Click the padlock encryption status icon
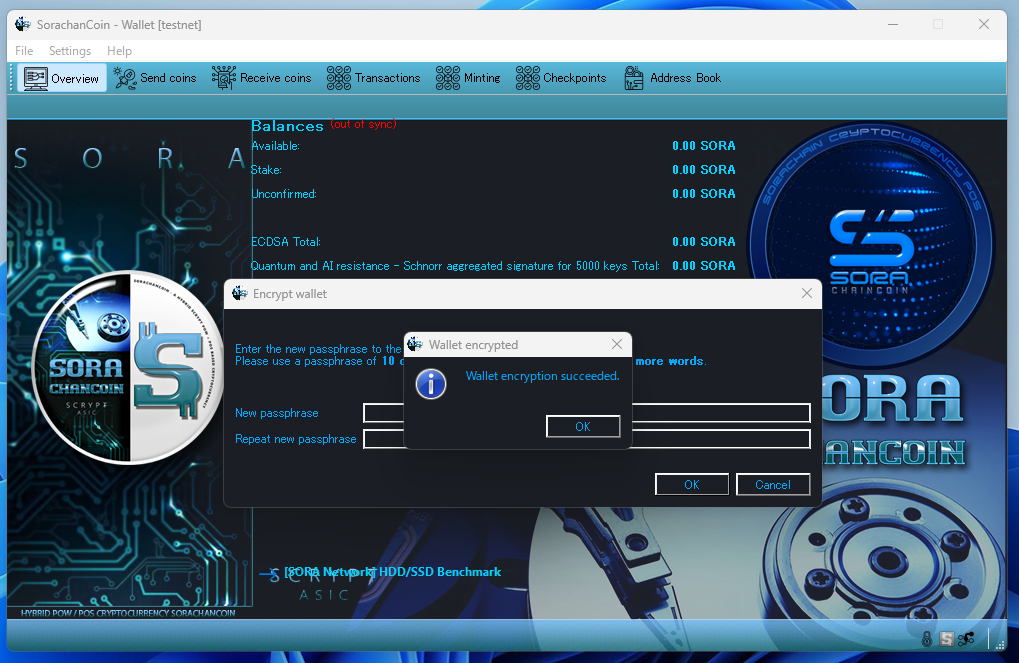Viewport: 1019px width, 663px height. click(927, 639)
